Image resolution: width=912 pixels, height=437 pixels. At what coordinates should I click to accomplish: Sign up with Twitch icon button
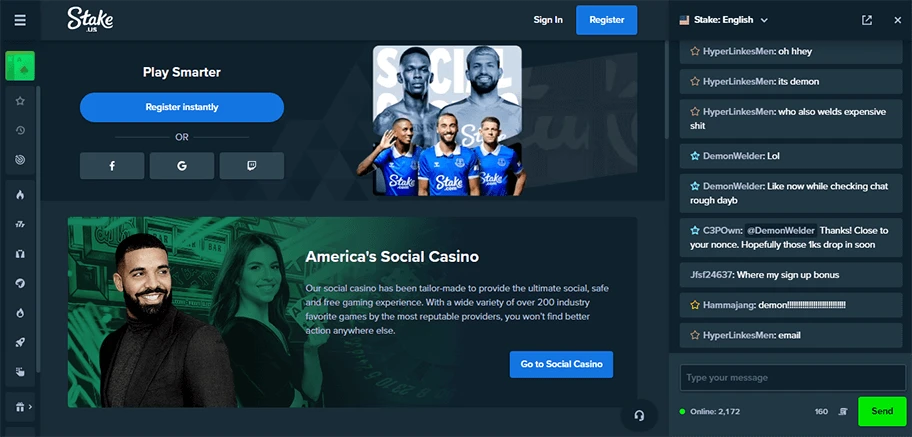point(252,166)
